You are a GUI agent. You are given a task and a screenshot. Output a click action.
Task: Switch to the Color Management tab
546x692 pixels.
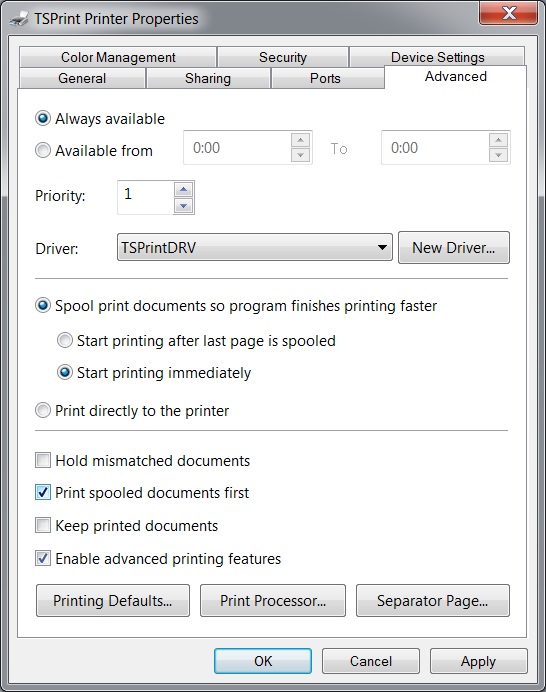click(x=118, y=57)
